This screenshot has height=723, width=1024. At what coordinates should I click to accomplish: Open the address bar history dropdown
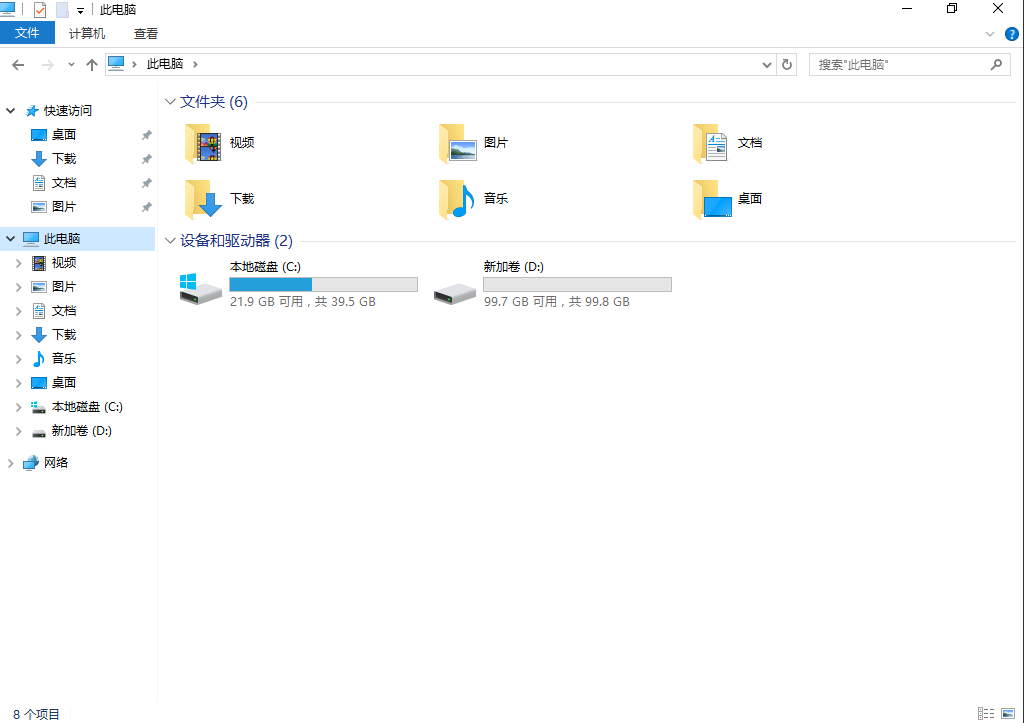[x=767, y=65]
